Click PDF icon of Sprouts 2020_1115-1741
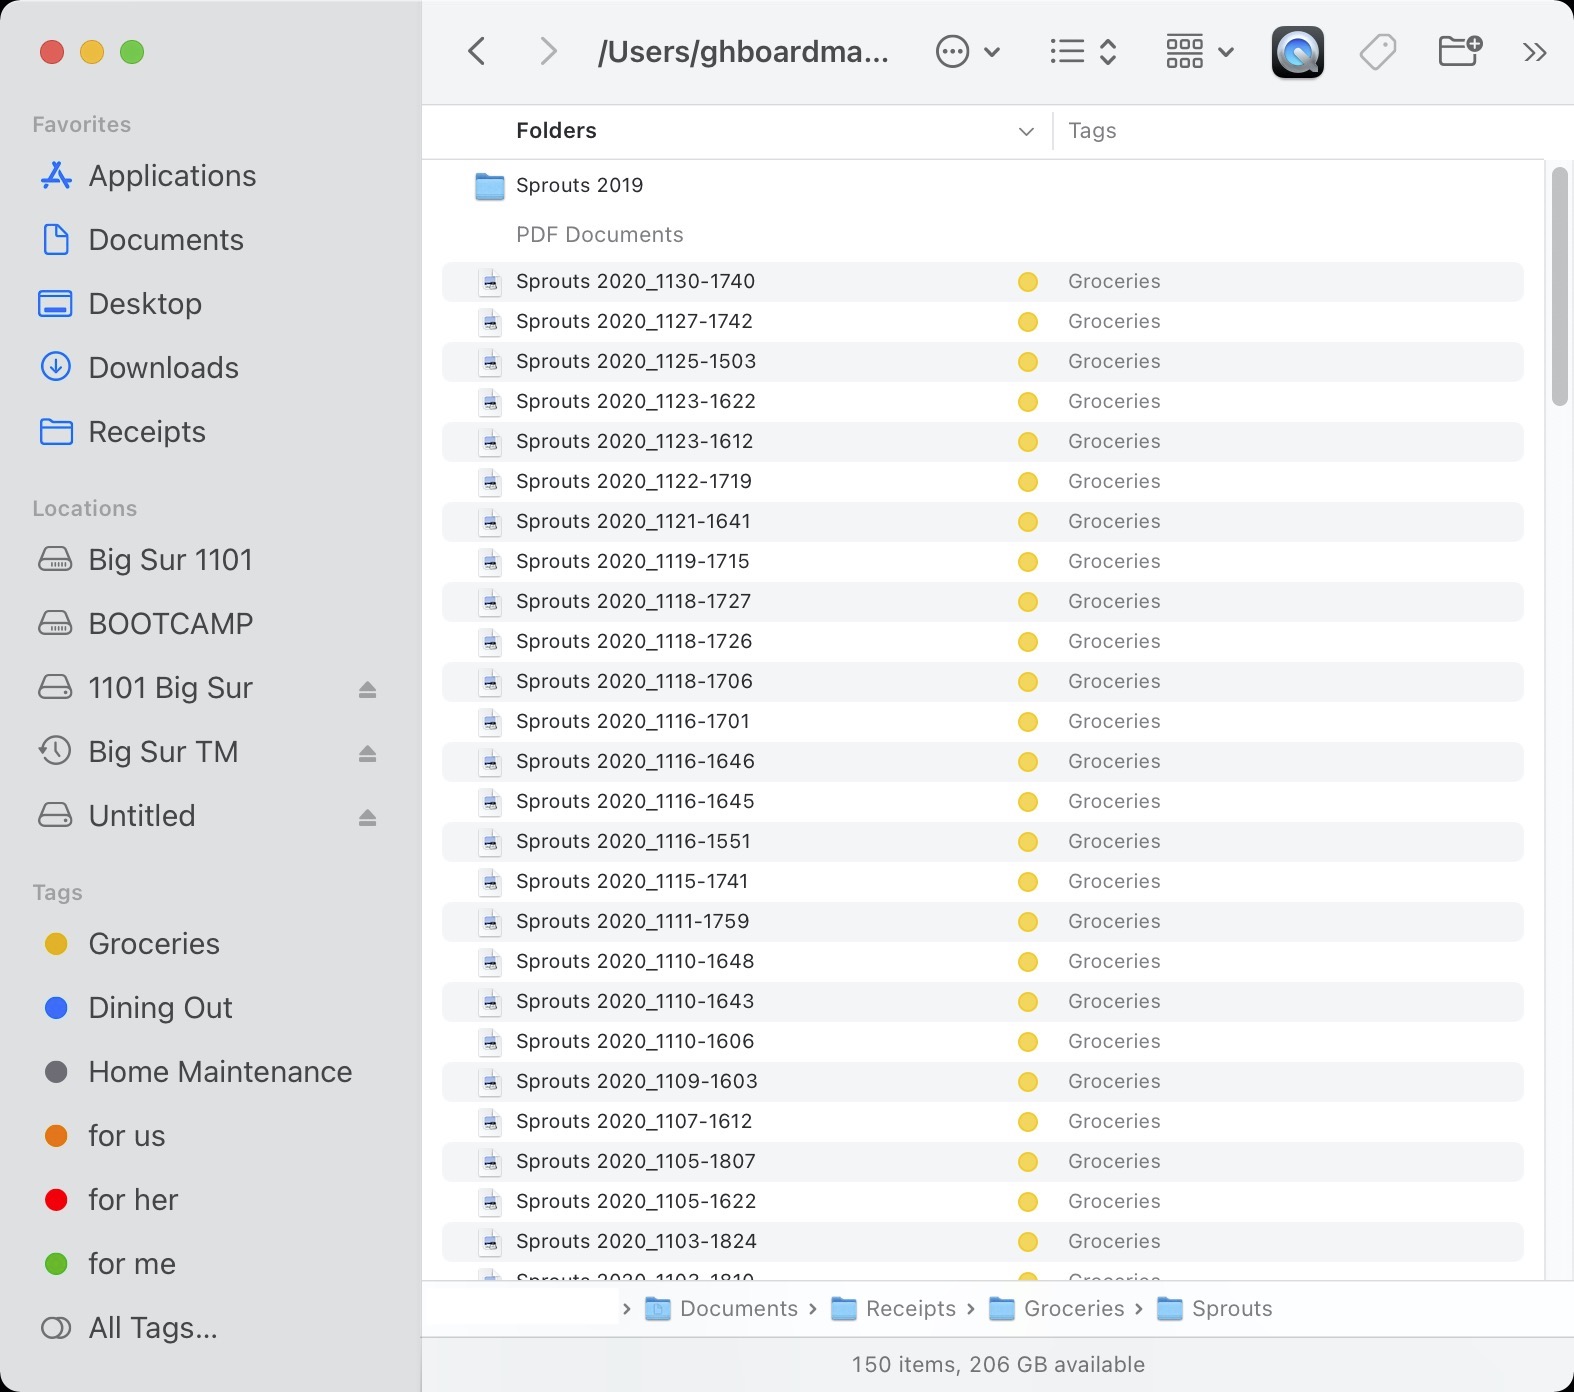1574x1392 pixels. click(490, 882)
